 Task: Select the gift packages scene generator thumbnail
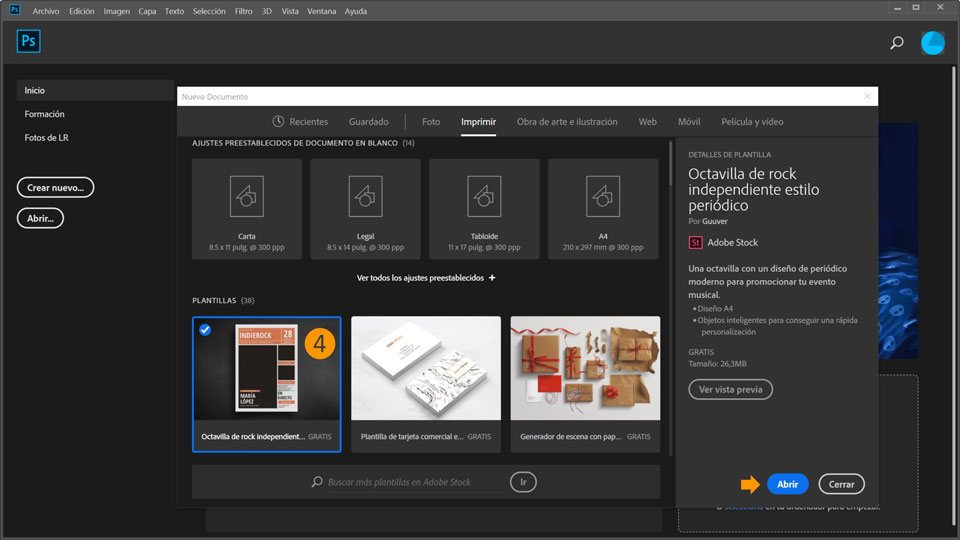coord(585,369)
